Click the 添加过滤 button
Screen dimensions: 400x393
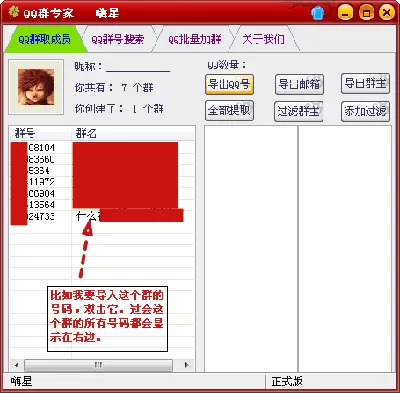click(x=366, y=111)
